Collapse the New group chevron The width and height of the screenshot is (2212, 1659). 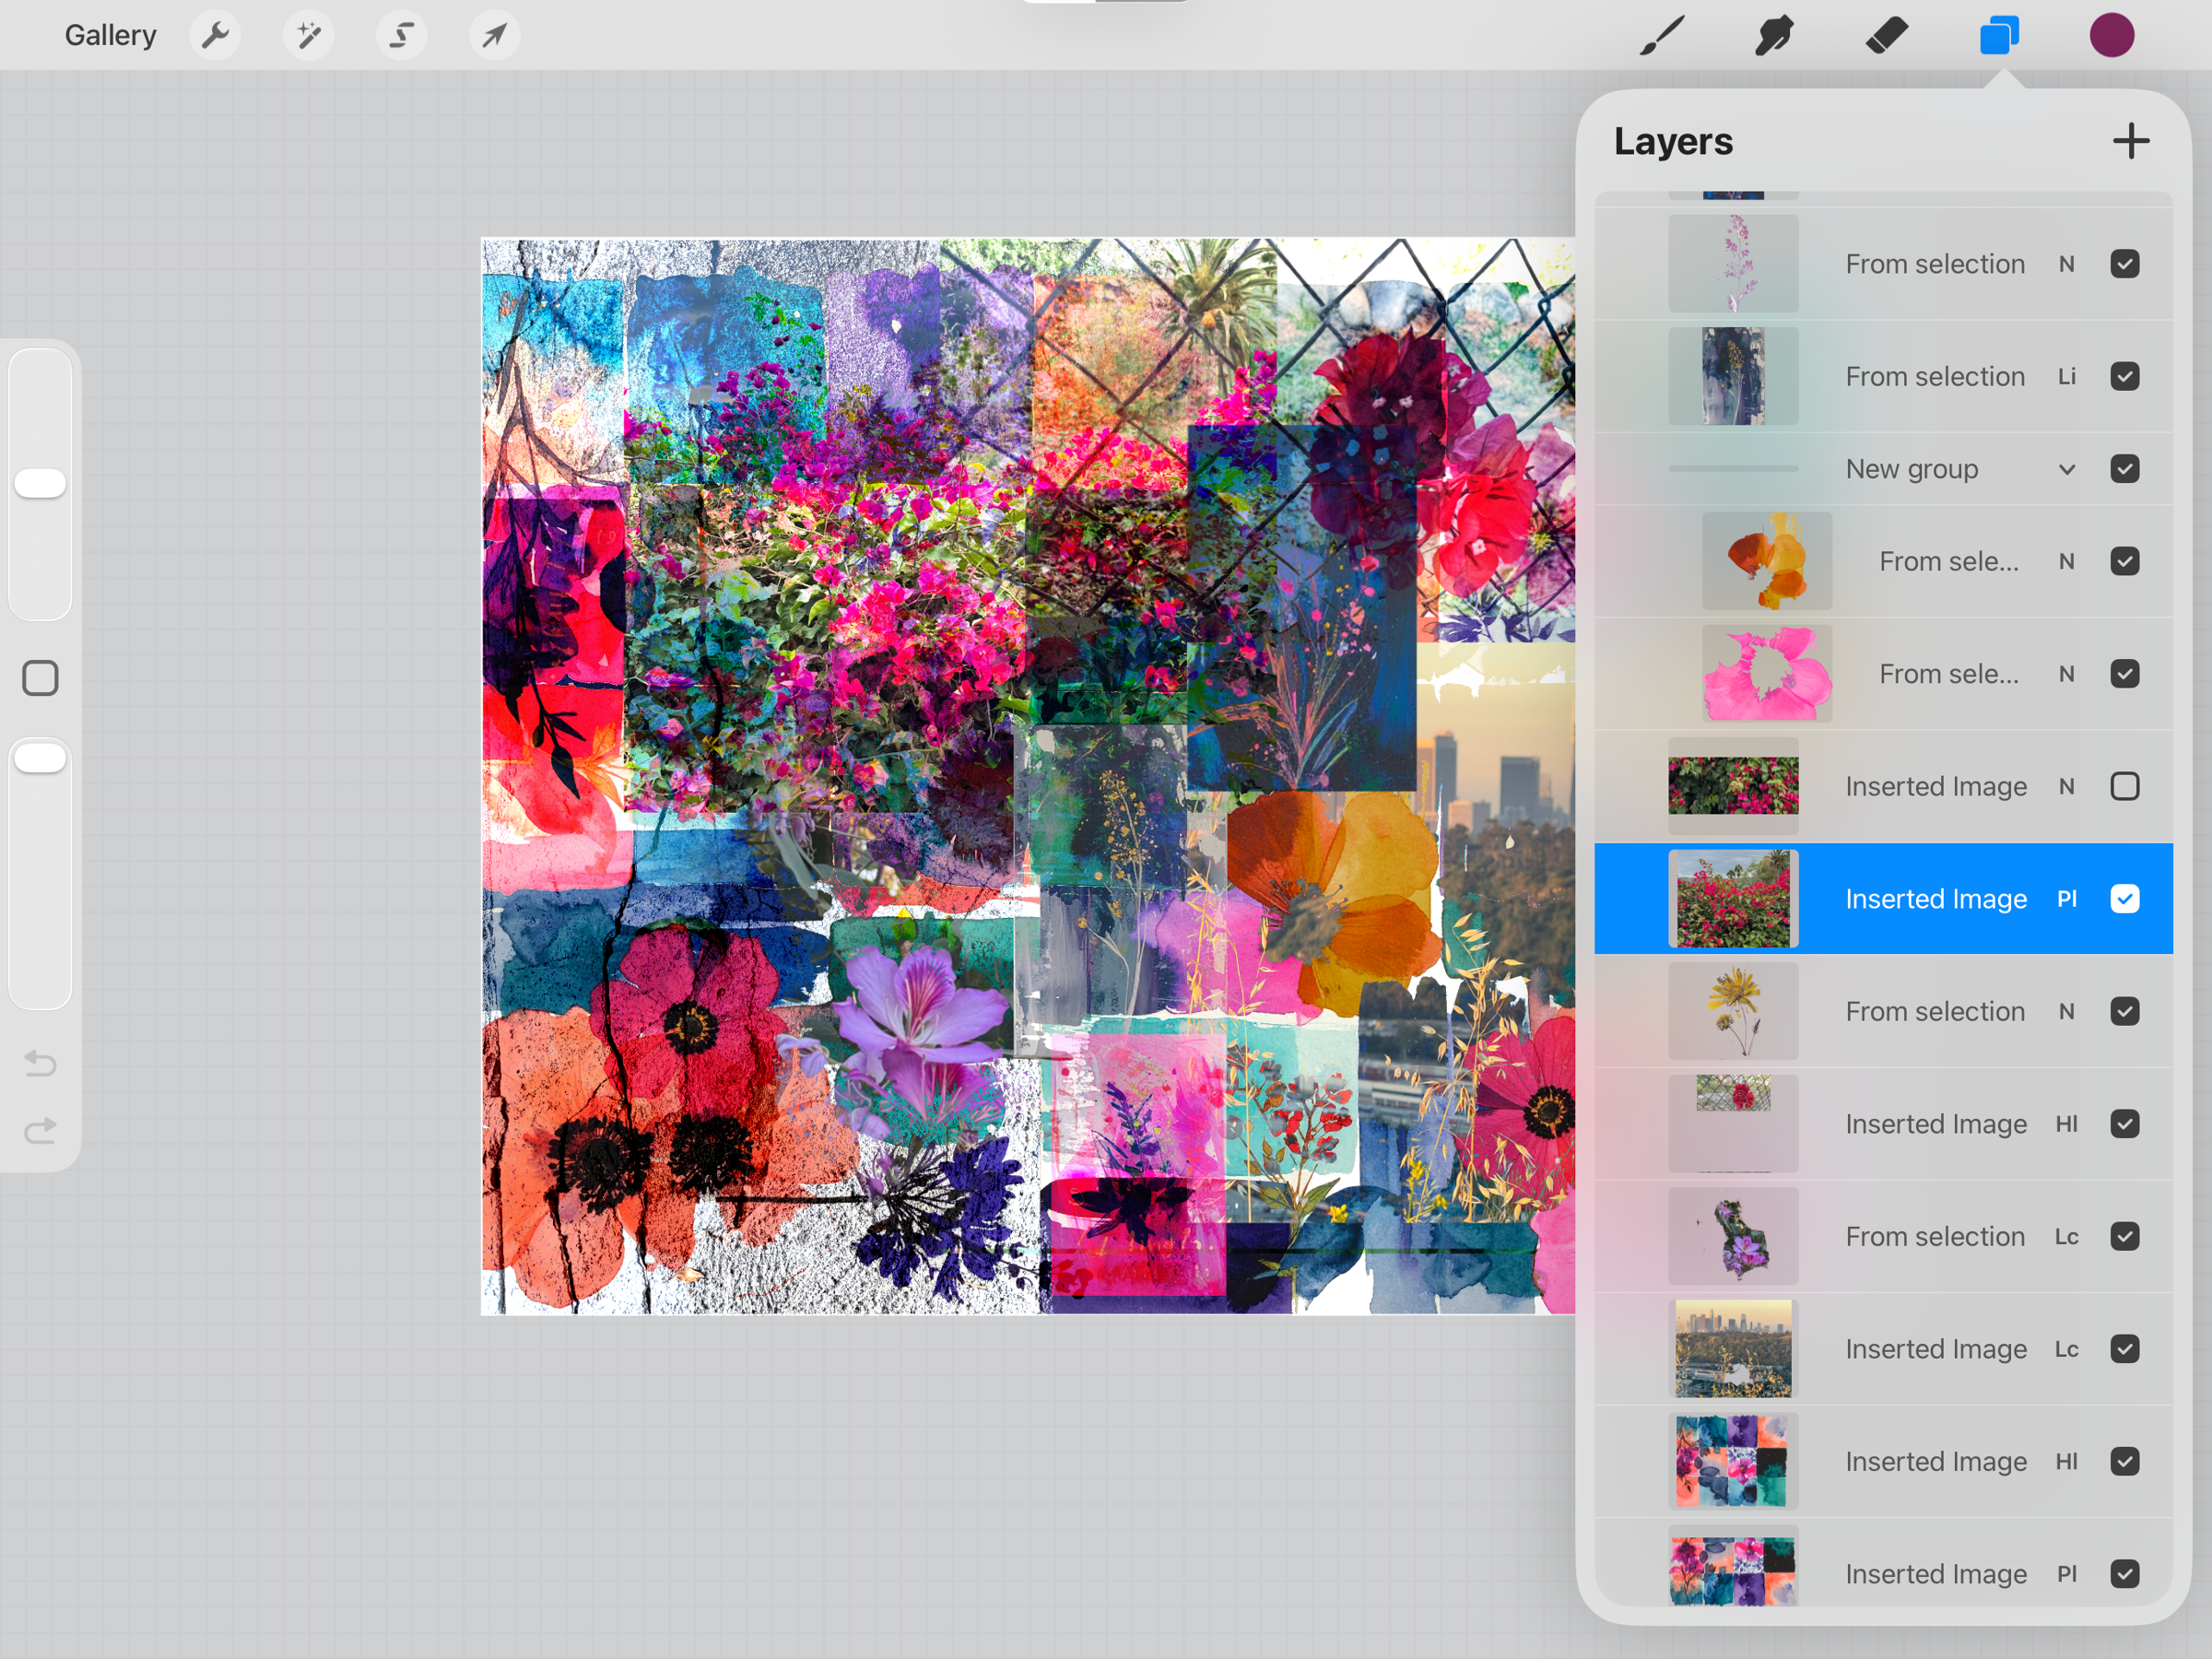tap(2066, 469)
